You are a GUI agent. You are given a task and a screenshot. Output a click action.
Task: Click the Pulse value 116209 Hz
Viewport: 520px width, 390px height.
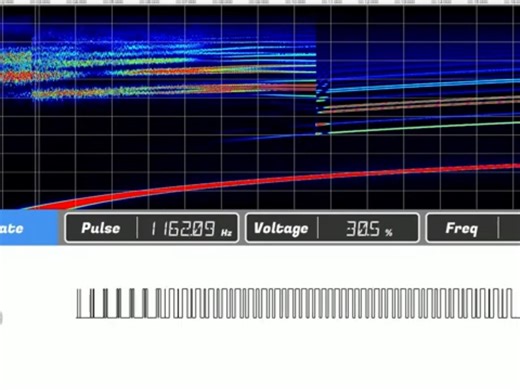pyautogui.click(x=192, y=229)
